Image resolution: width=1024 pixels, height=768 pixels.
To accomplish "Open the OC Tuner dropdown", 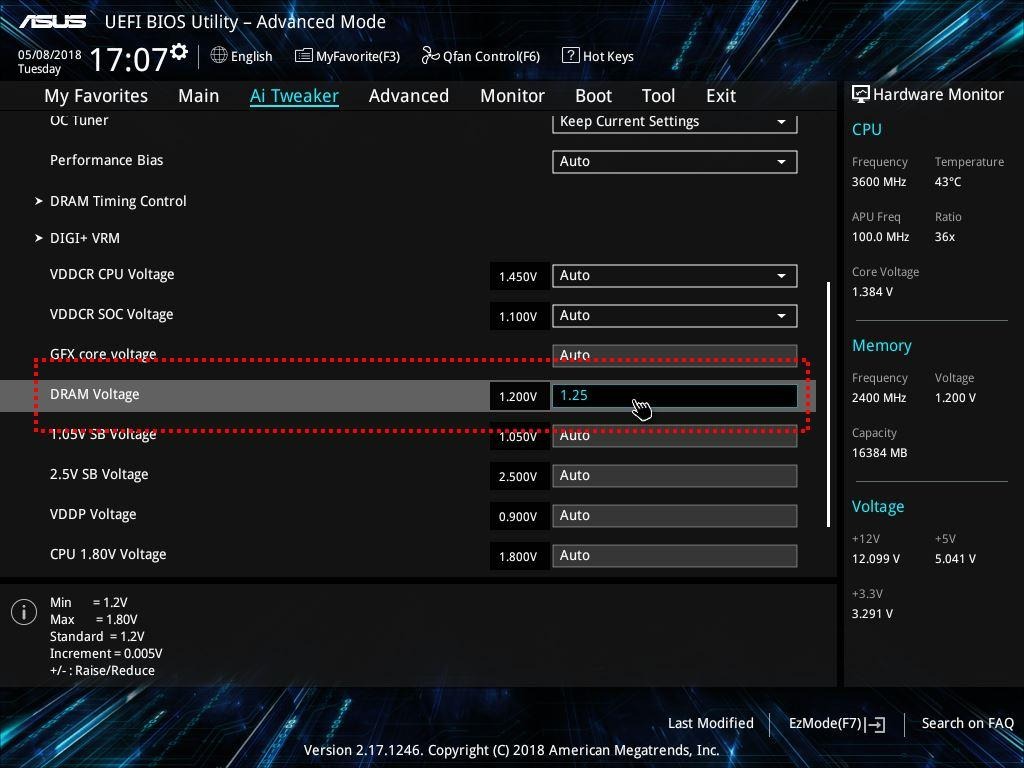I will 674,121.
